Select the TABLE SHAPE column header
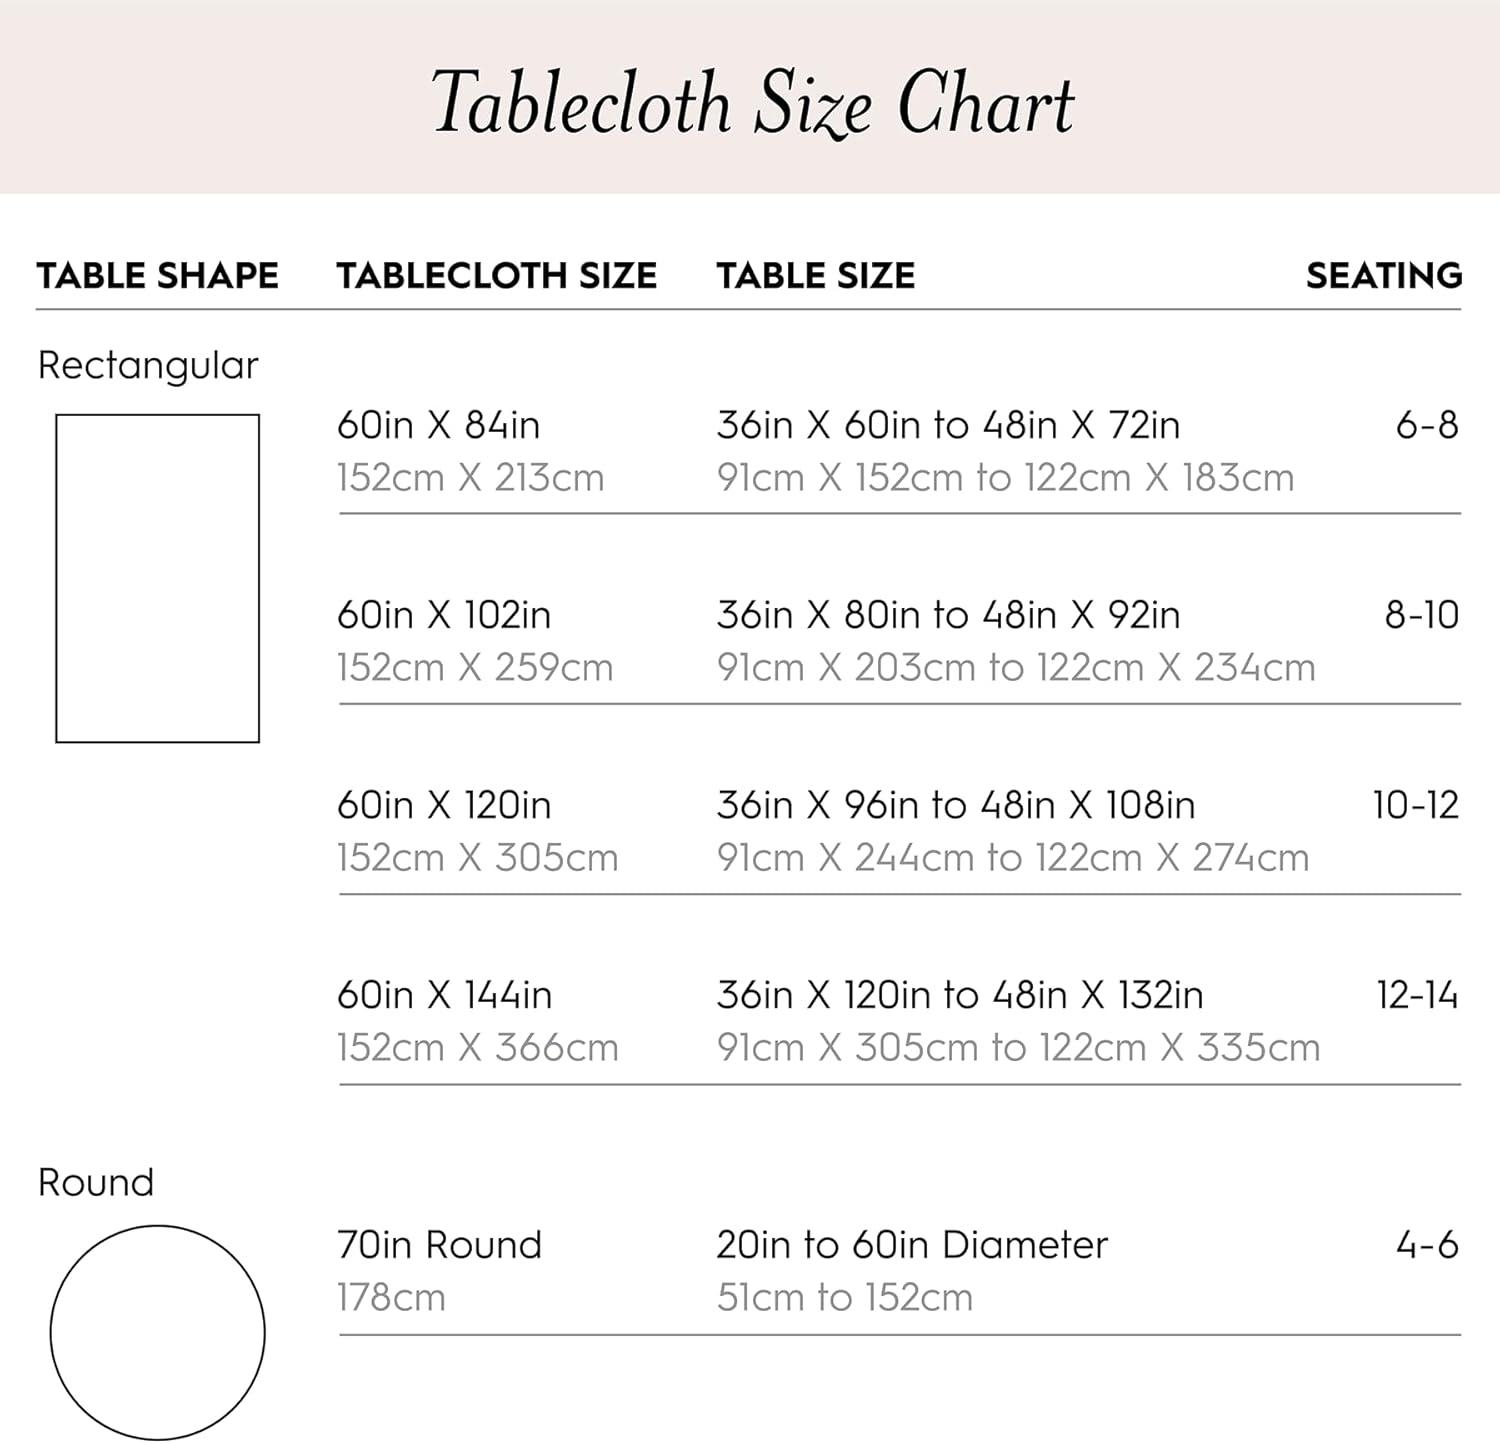 [x=157, y=275]
